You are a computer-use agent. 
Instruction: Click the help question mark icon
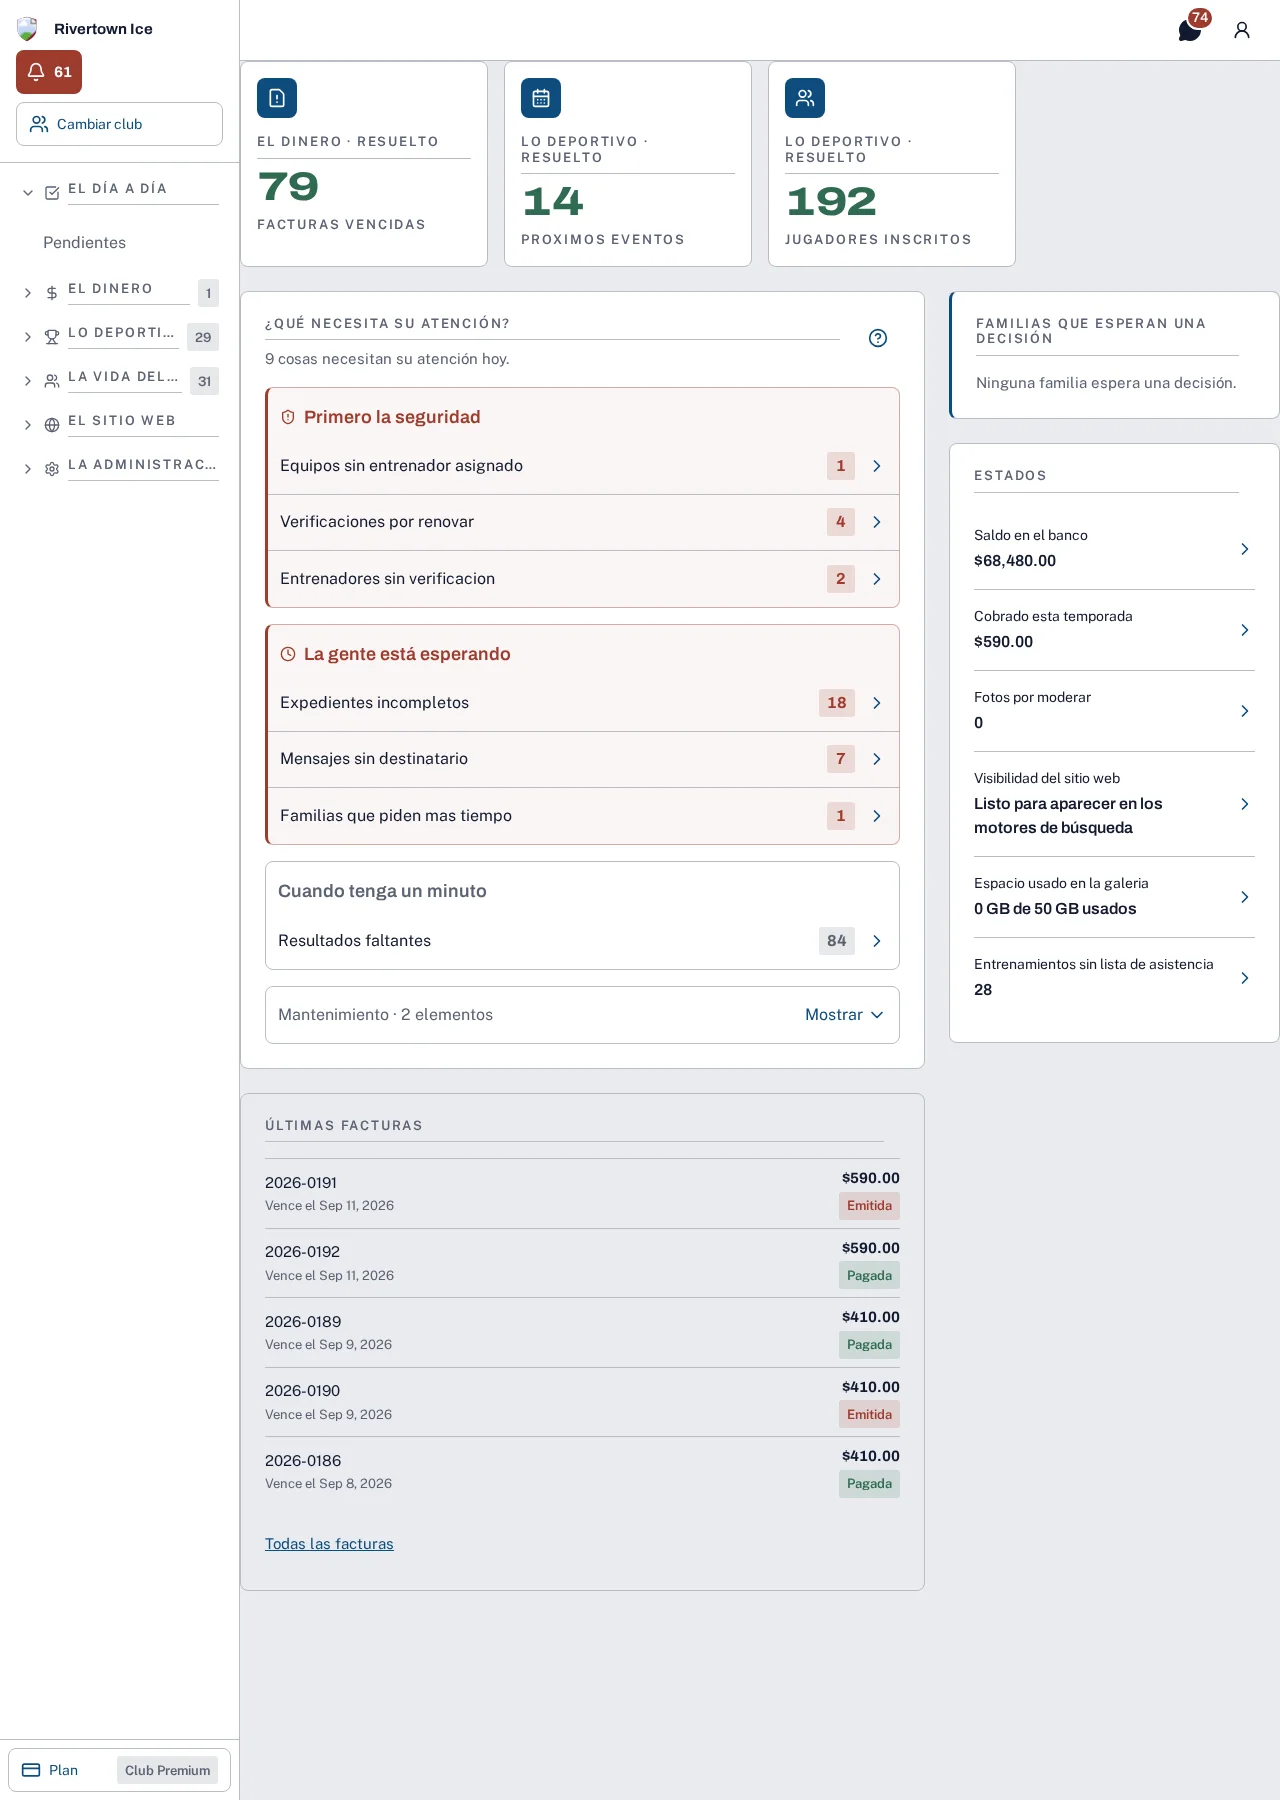pos(878,338)
